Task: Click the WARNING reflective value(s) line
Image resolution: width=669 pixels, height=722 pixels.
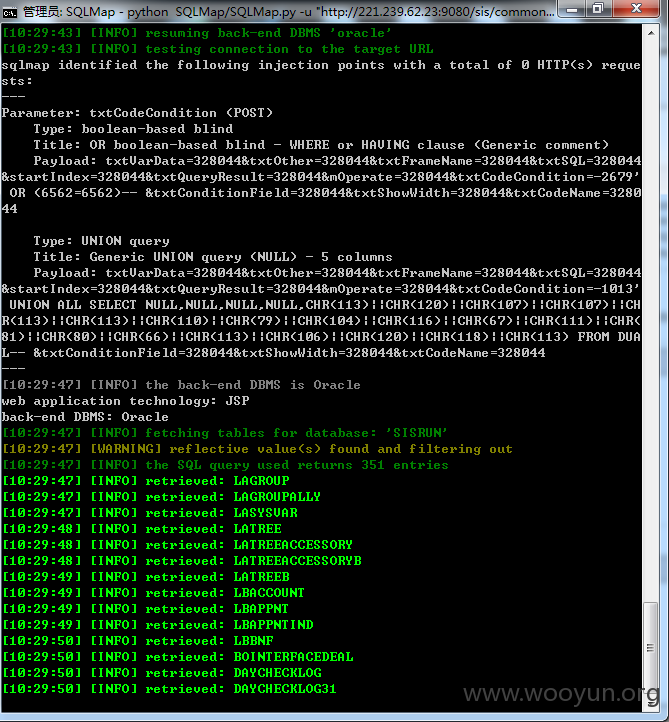Action: [x=257, y=449]
